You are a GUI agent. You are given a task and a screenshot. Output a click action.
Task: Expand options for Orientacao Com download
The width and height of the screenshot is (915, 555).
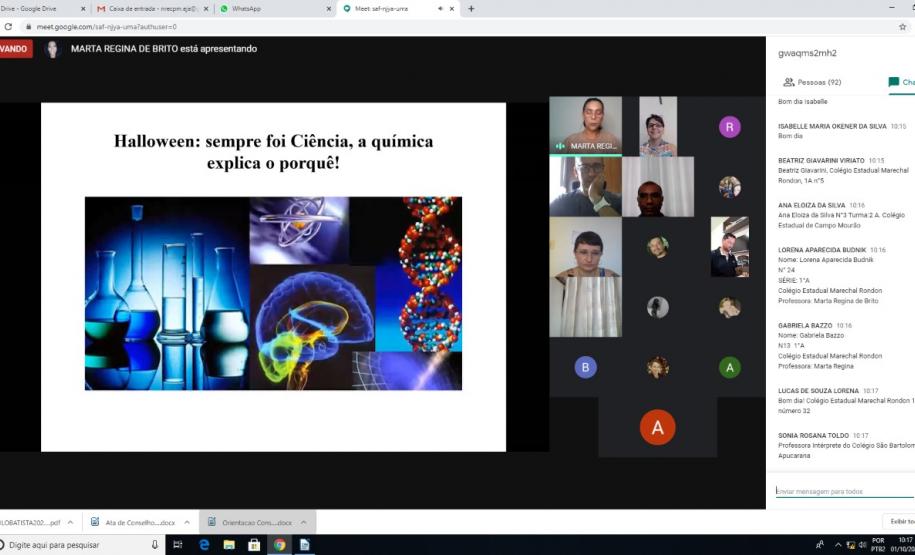pos(303,522)
